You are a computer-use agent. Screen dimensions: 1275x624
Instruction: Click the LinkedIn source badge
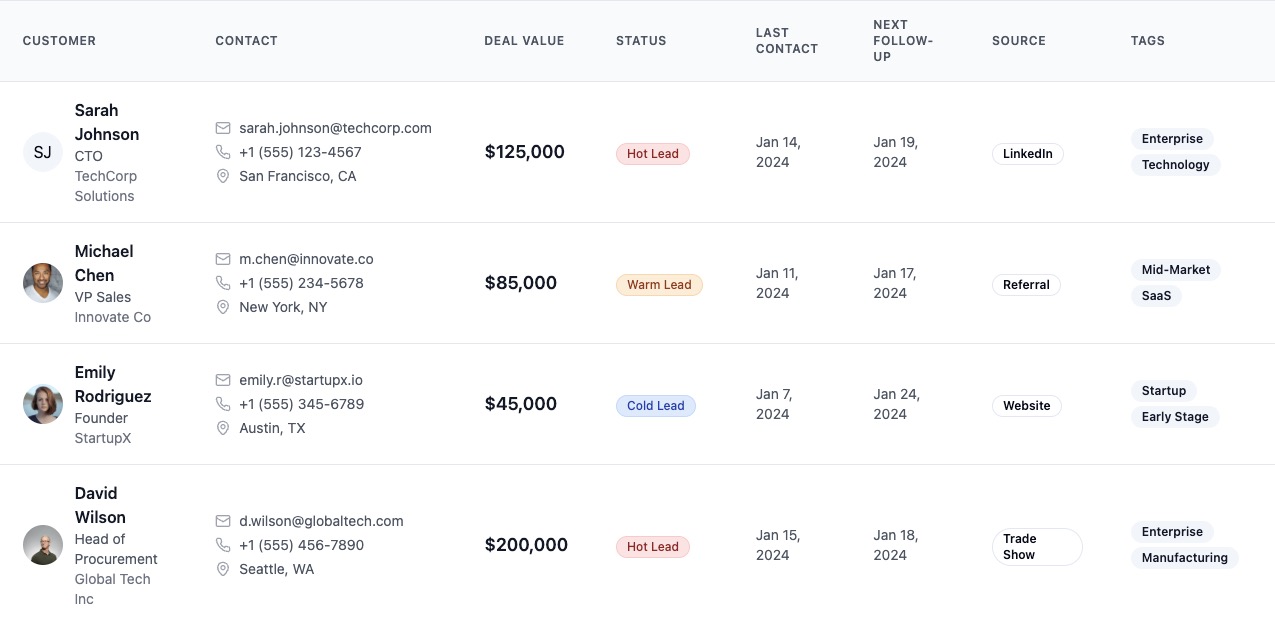(1028, 154)
